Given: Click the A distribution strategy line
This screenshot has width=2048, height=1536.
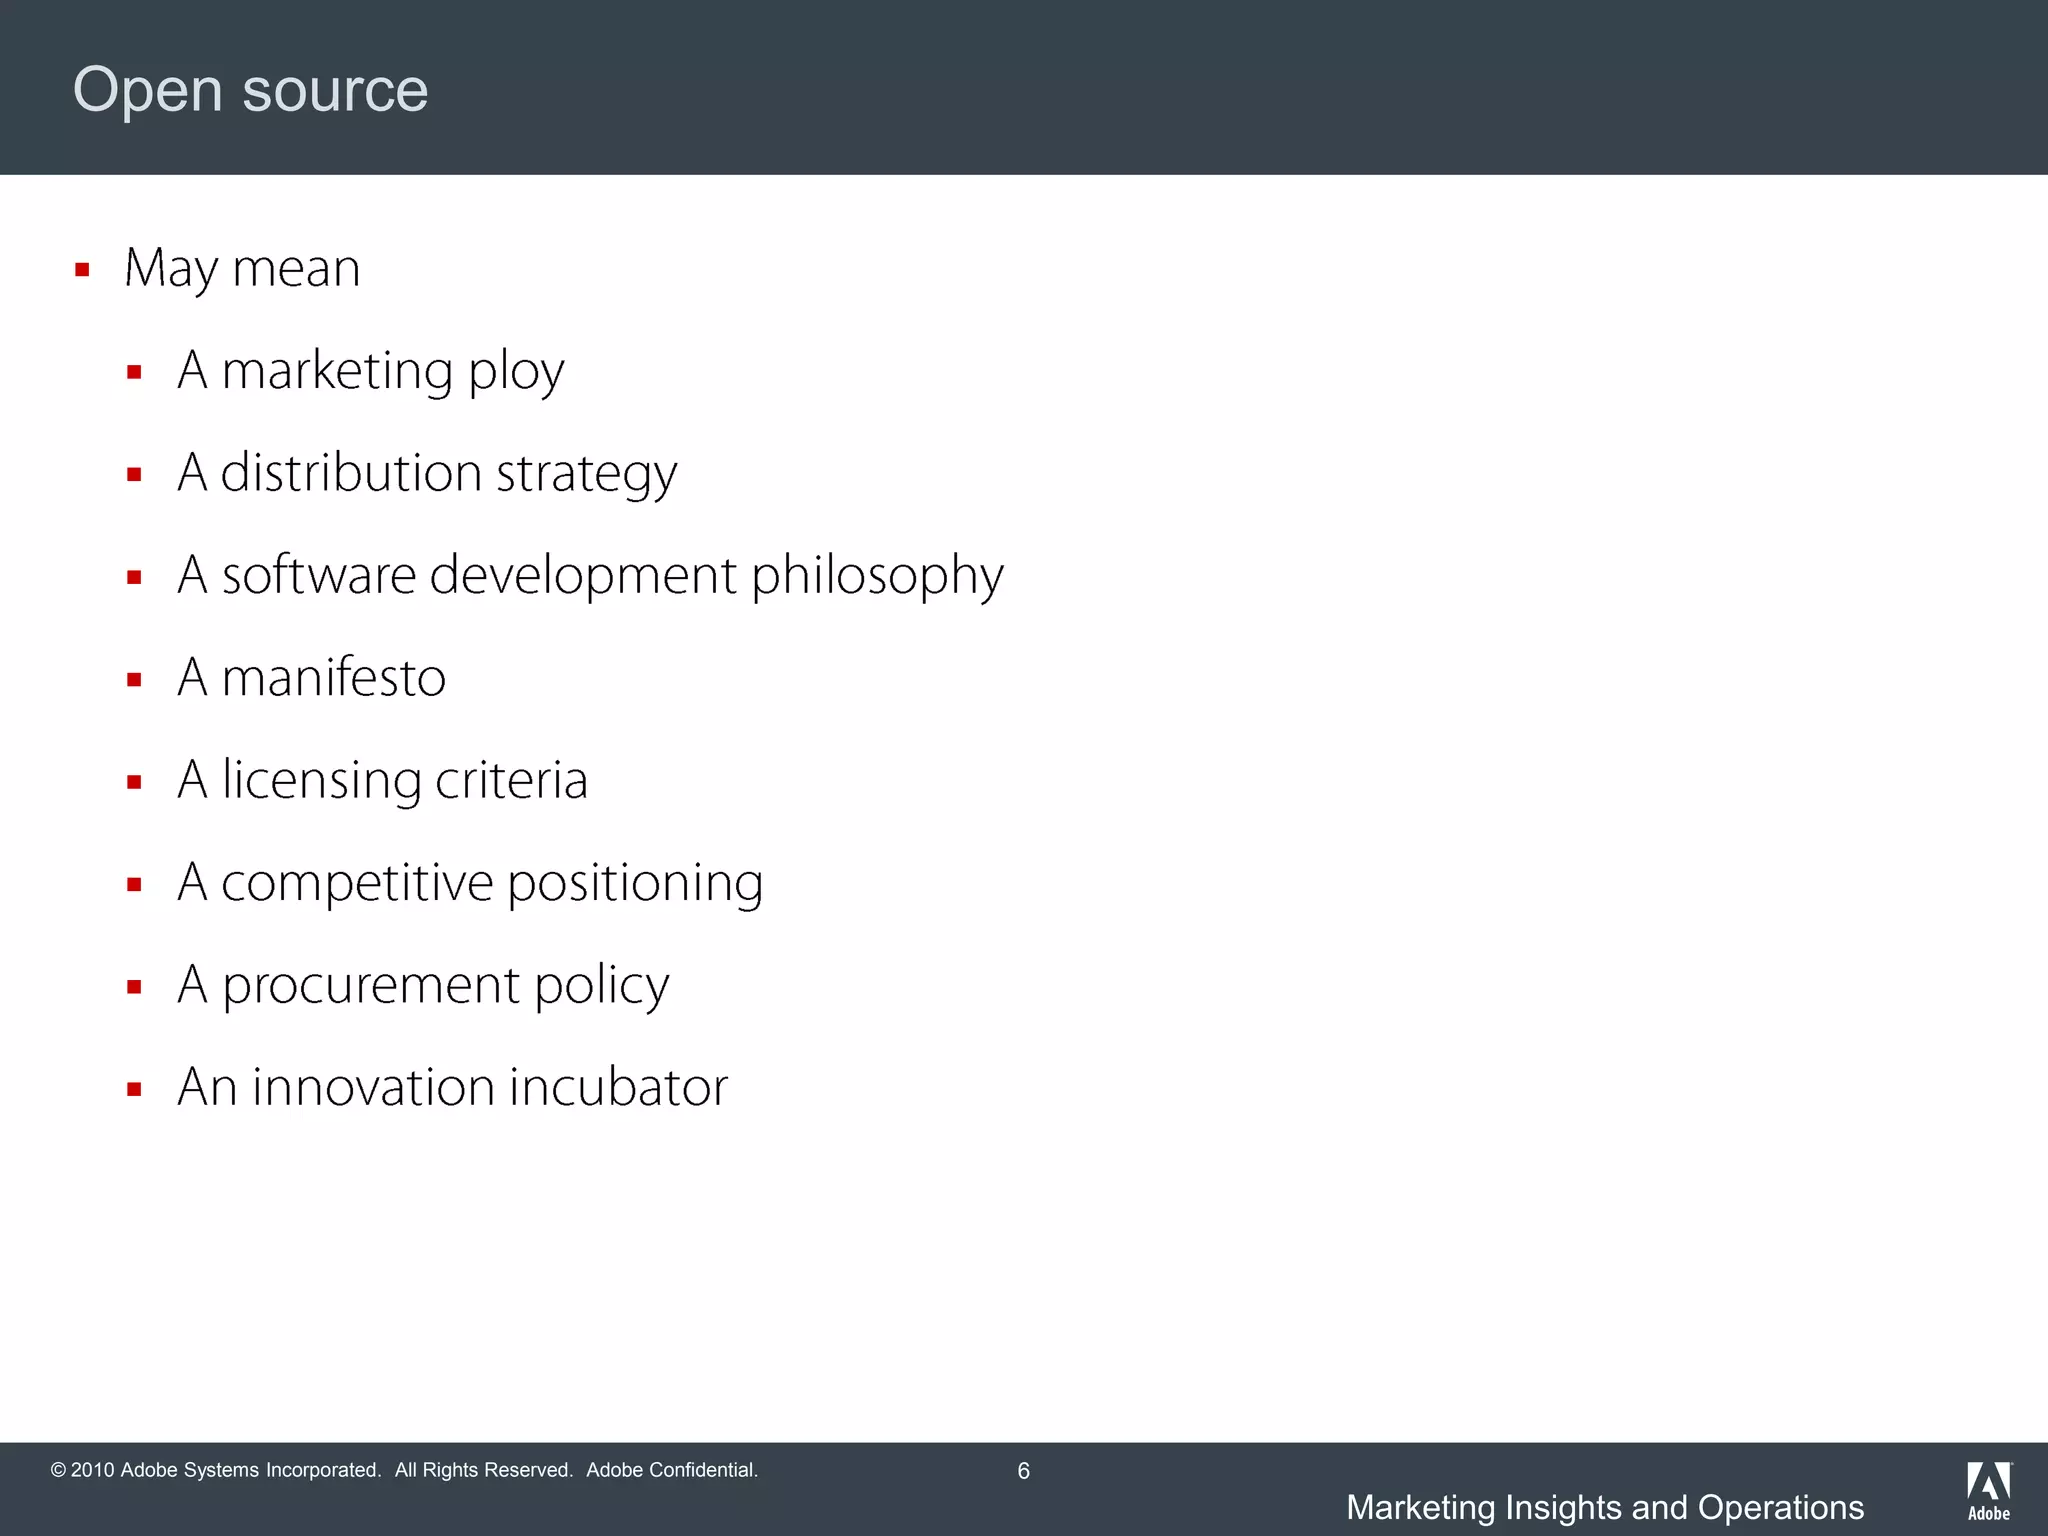Looking at the screenshot, I should click(427, 473).
